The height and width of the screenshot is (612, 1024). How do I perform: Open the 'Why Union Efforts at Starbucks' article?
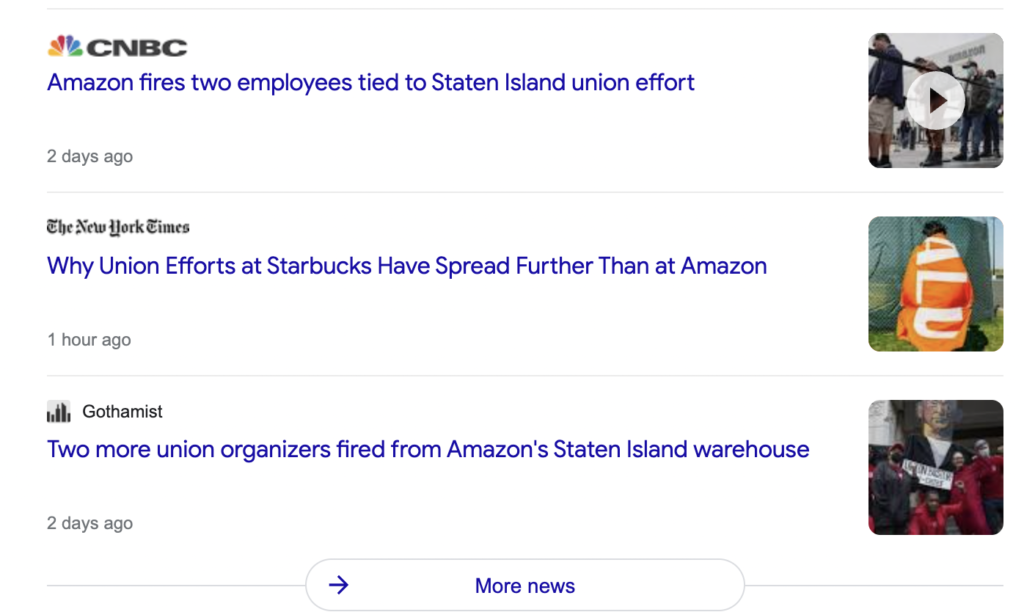406,266
